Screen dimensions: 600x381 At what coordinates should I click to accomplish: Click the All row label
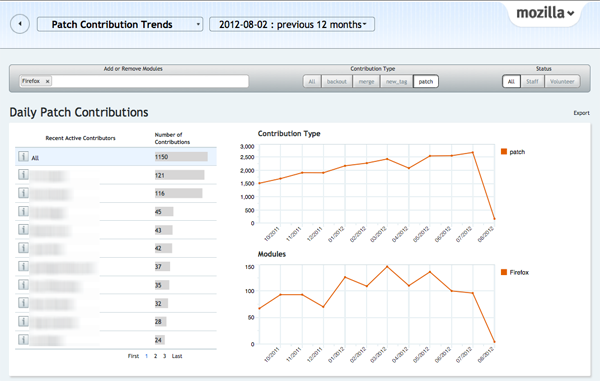pos(35,158)
